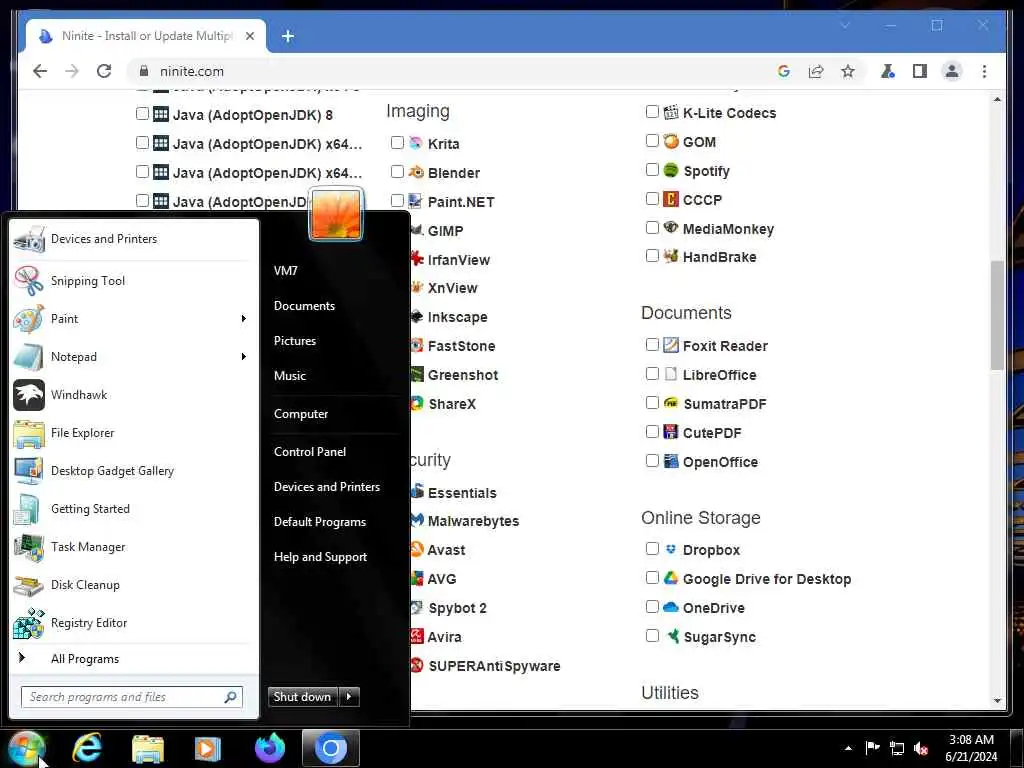Select Paint.NET checkbox
Image resolution: width=1024 pixels, height=768 pixels.
[397, 200]
